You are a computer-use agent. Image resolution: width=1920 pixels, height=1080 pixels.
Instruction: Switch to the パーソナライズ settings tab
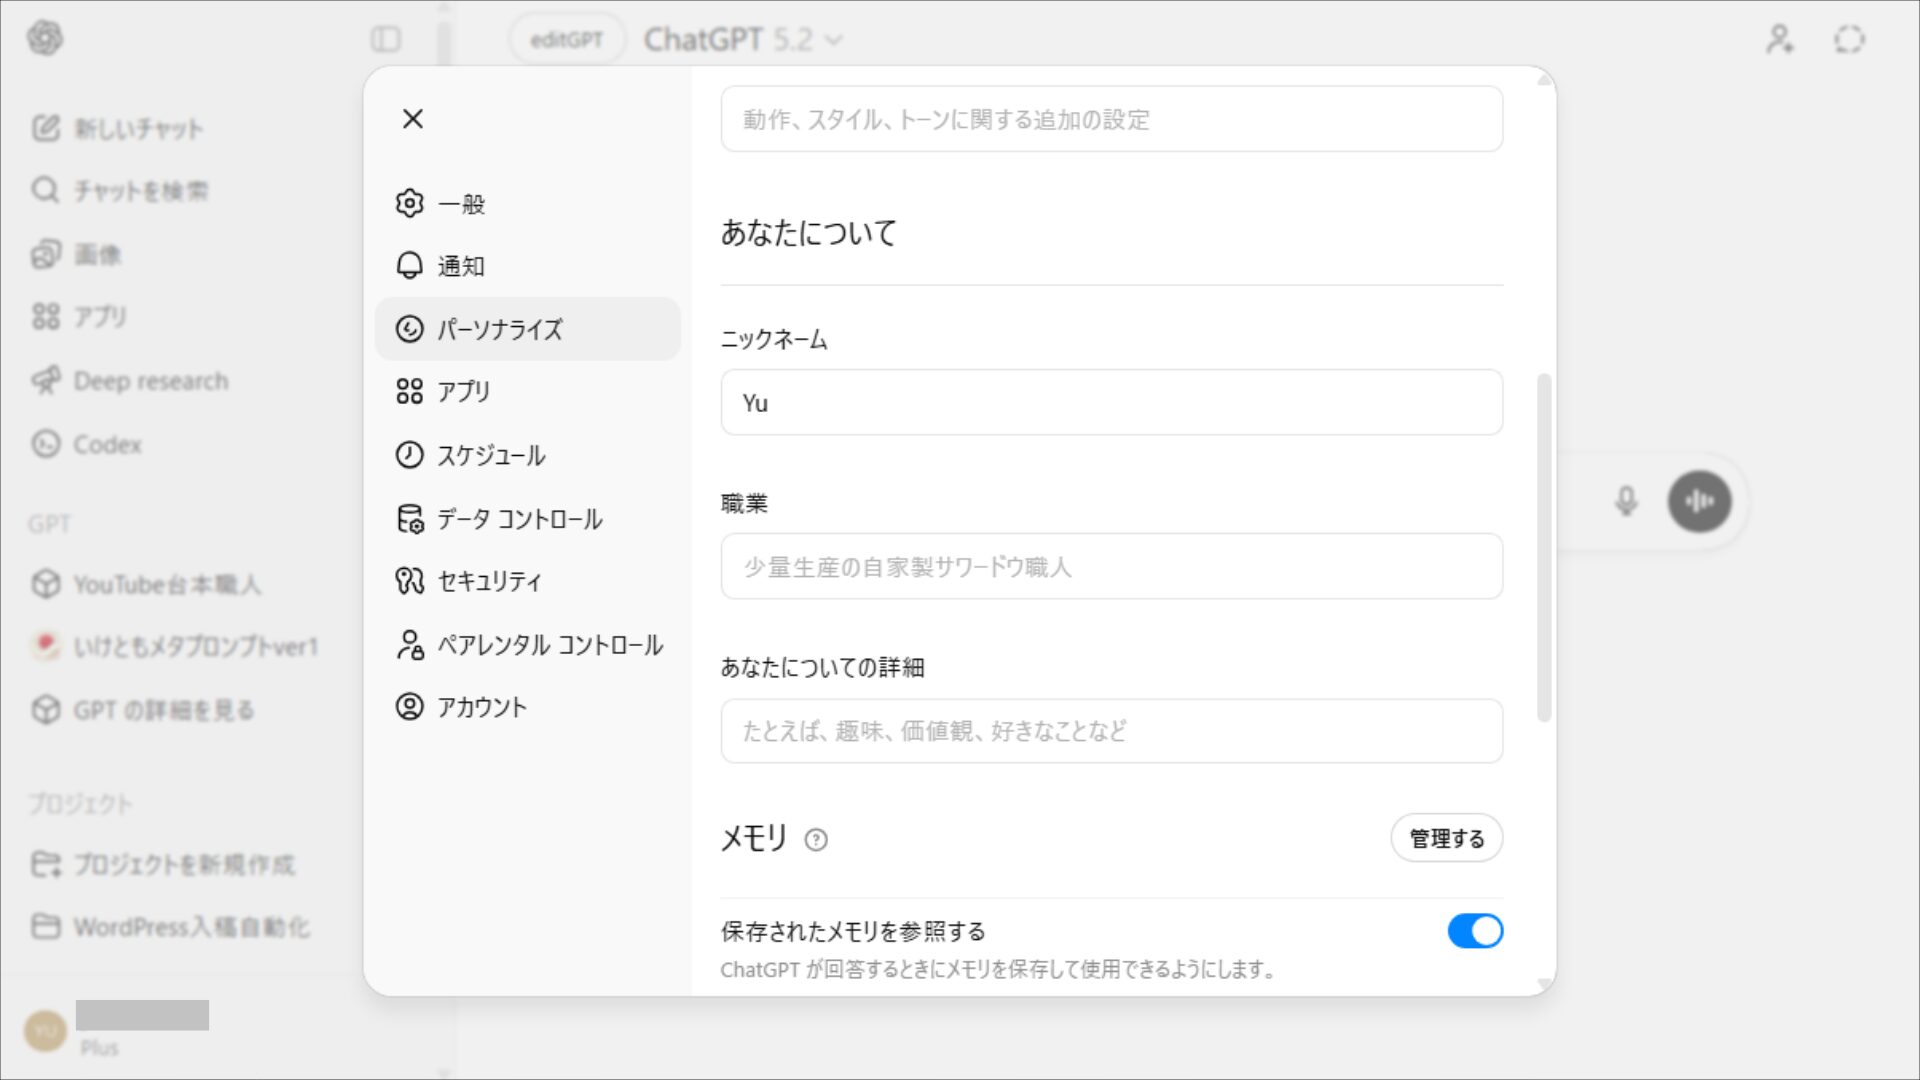tap(500, 329)
